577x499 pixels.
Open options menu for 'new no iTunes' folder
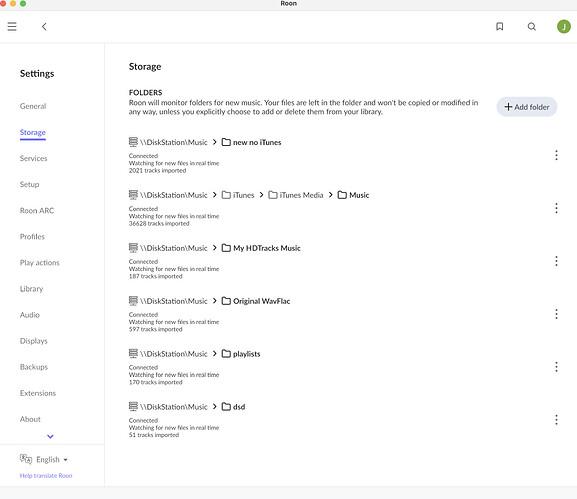556,155
